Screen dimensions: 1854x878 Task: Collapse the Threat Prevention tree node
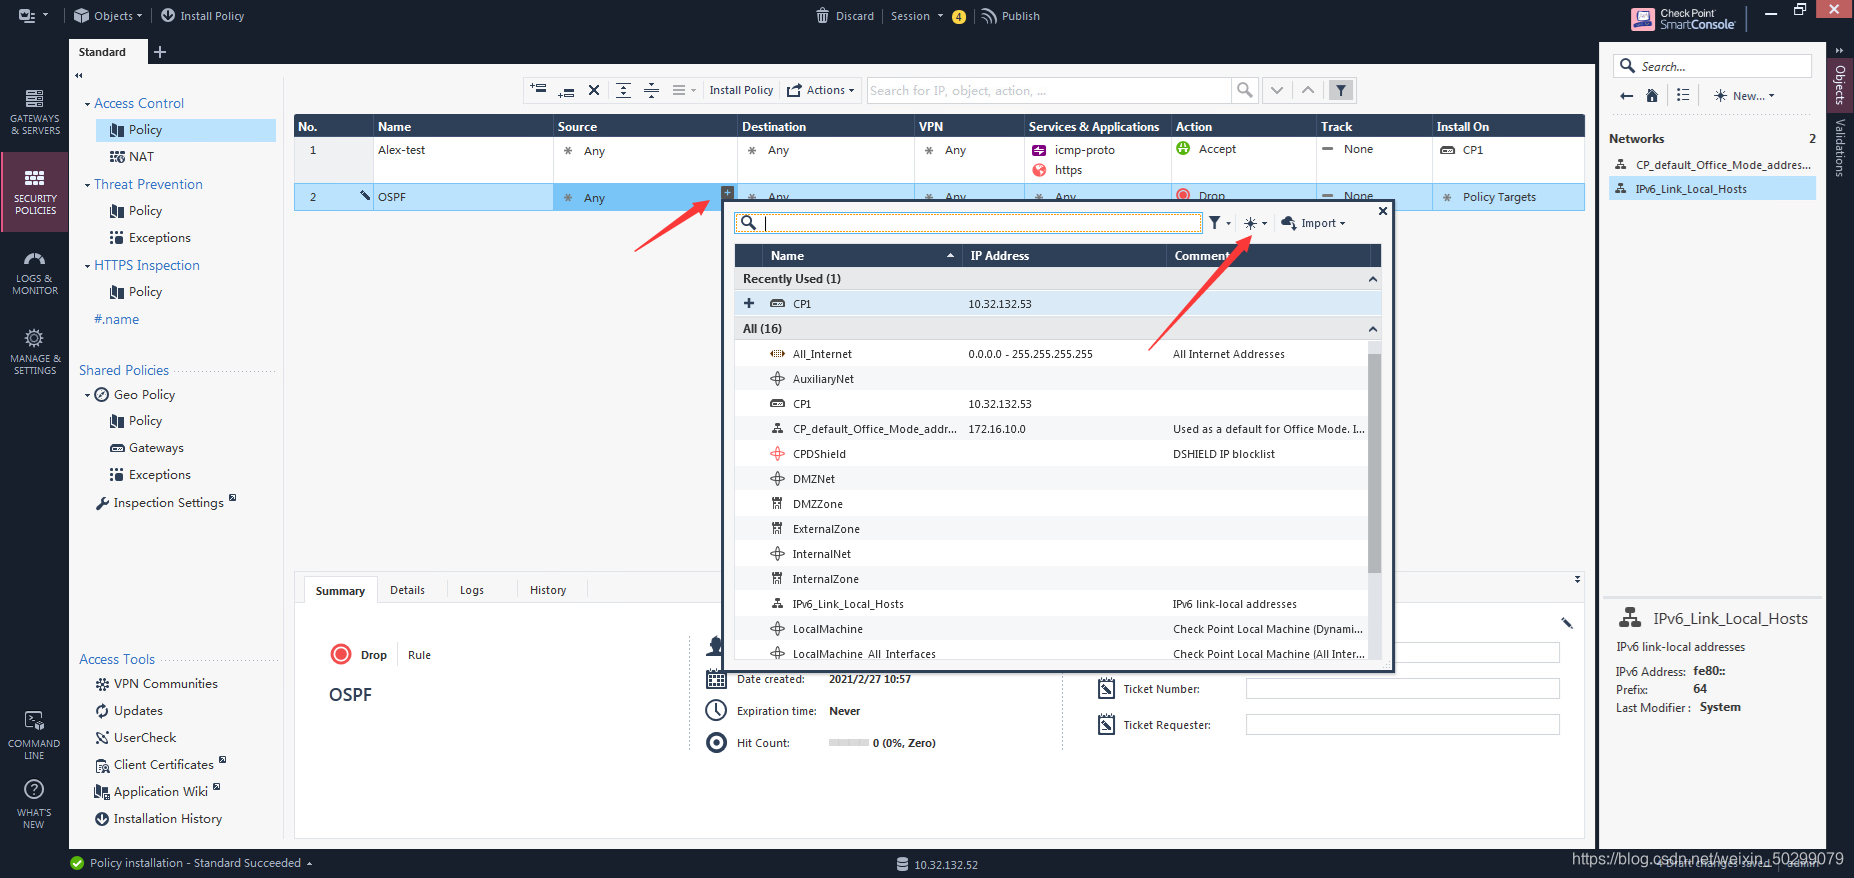[x=87, y=185]
